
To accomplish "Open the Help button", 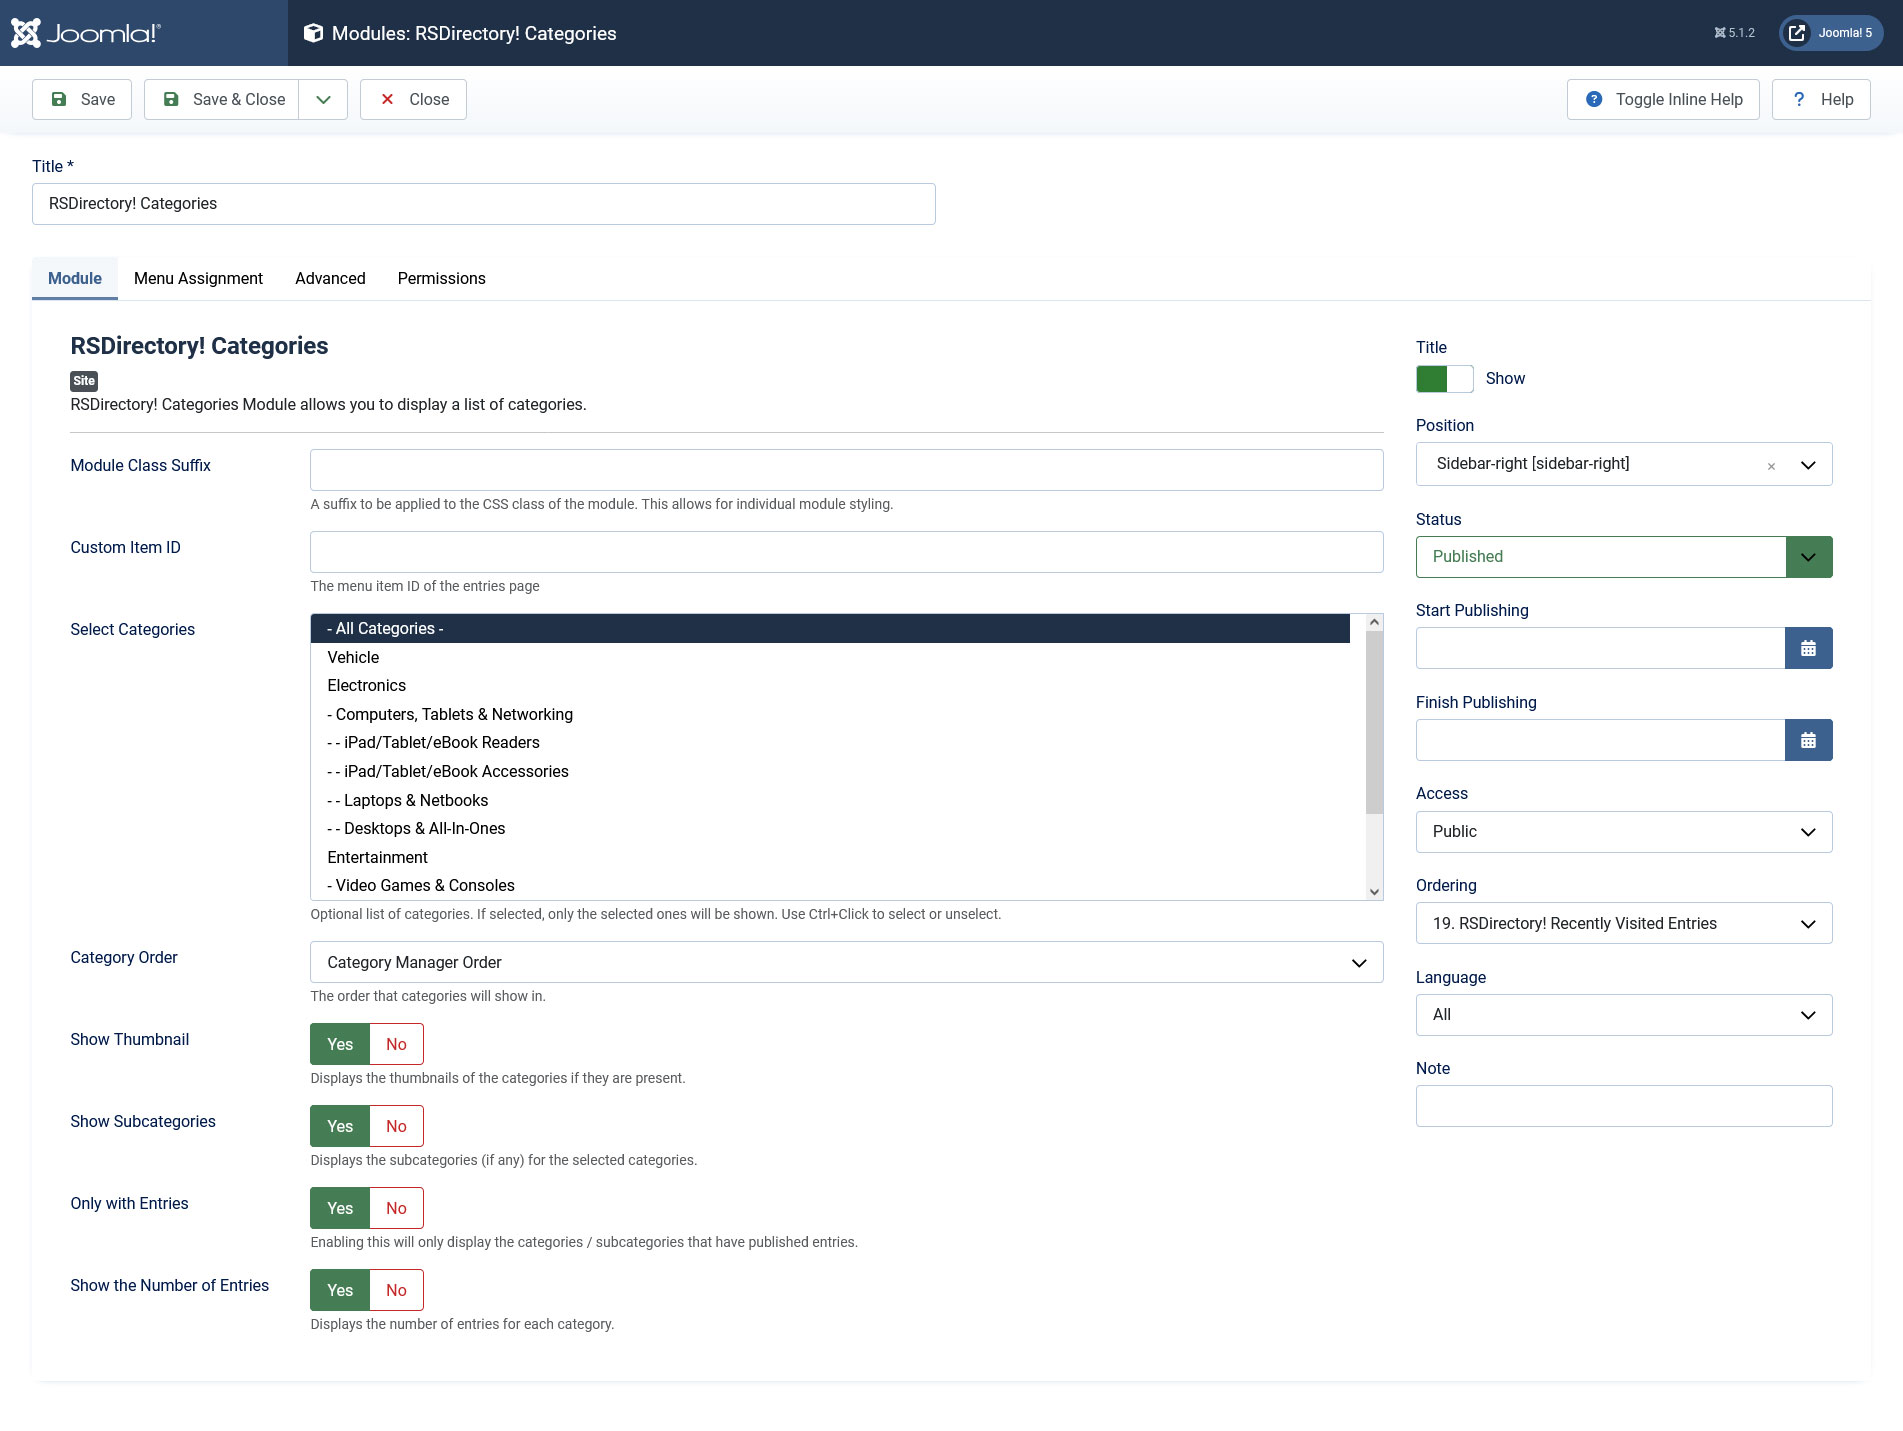I will pos(1821,99).
